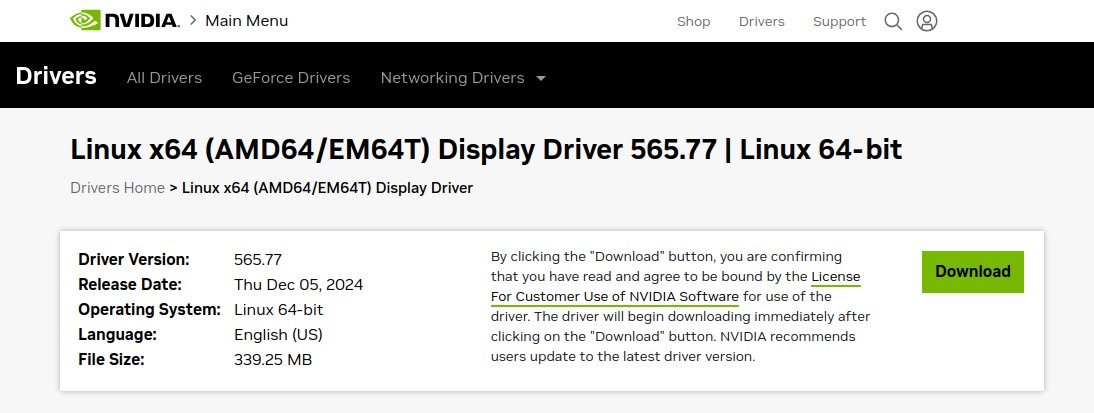Click the Language label
This screenshot has width=1094, height=413.
[x=117, y=335]
